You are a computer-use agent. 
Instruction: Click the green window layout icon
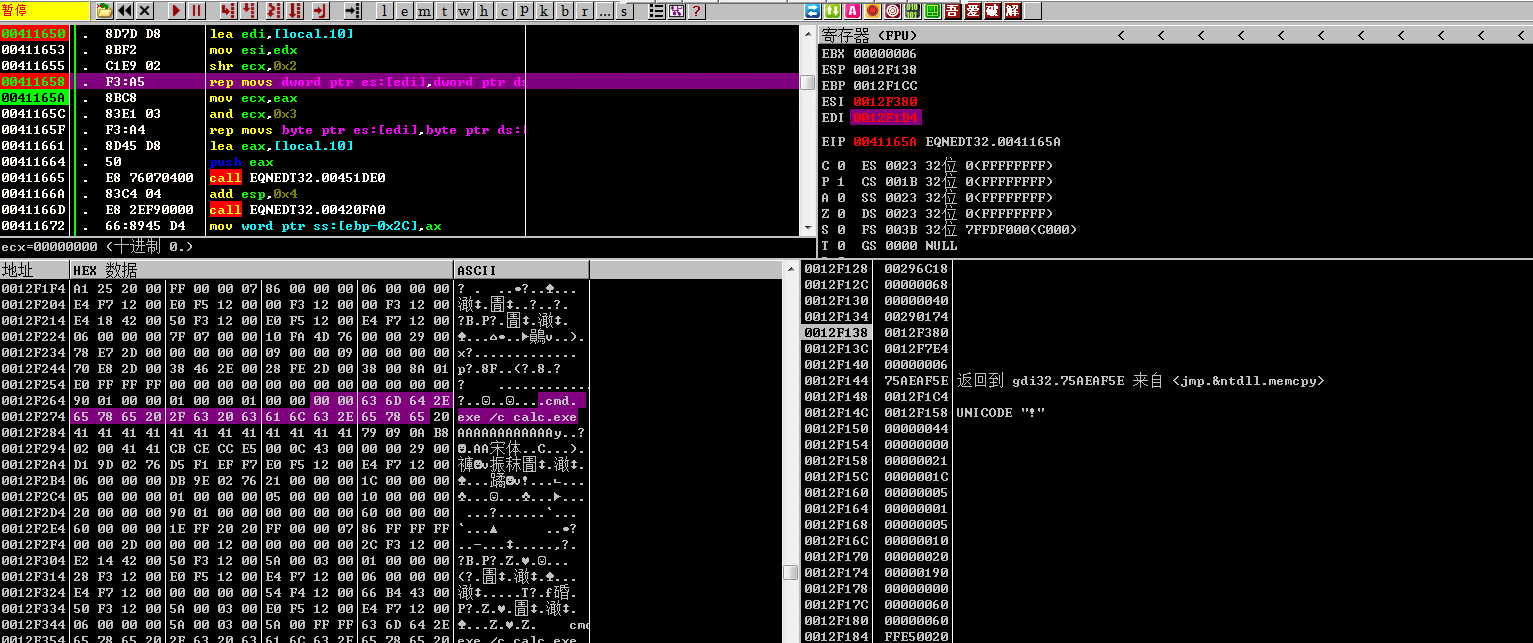pyautogui.click(x=932, y=11)
